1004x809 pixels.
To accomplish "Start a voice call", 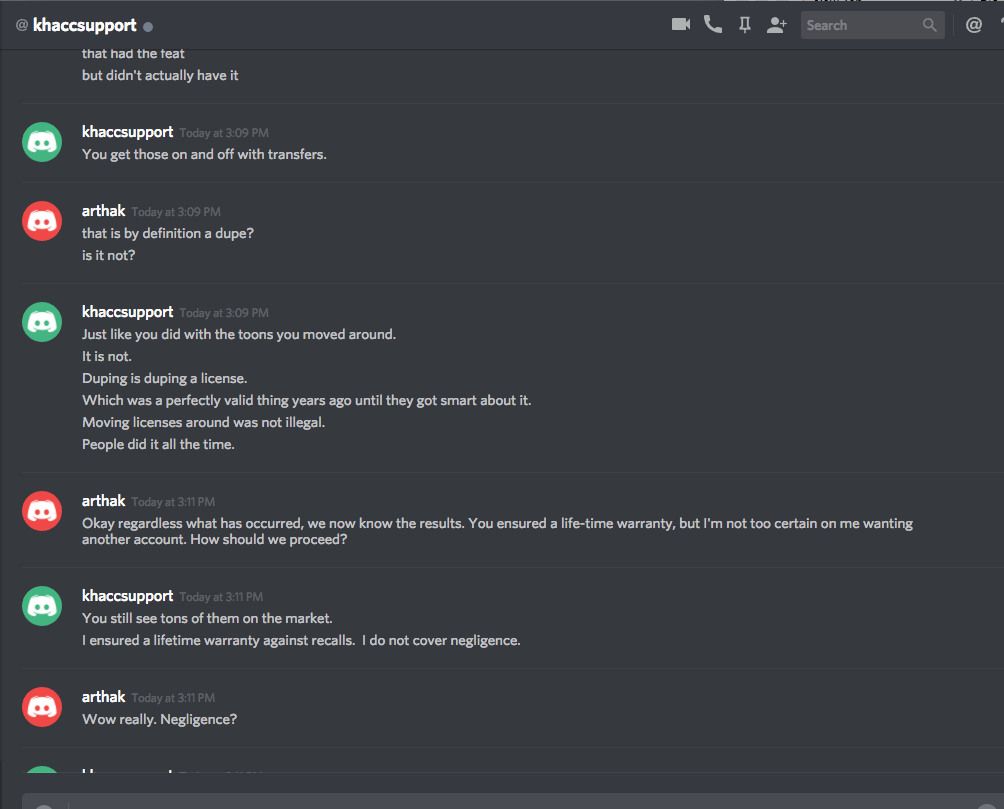I will pyautogui.click(x=713, y=25).
